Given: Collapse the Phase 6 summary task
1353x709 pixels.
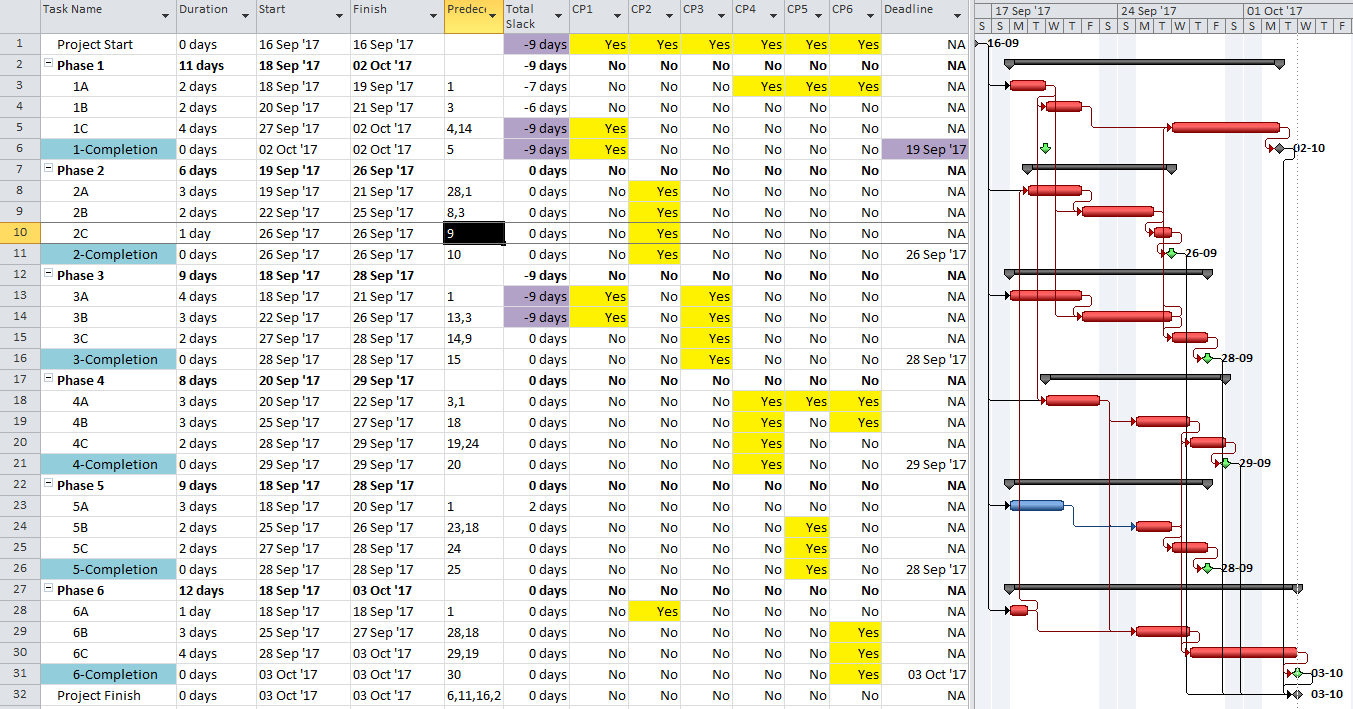Looking at the screenshot, I should coord(48,590).
